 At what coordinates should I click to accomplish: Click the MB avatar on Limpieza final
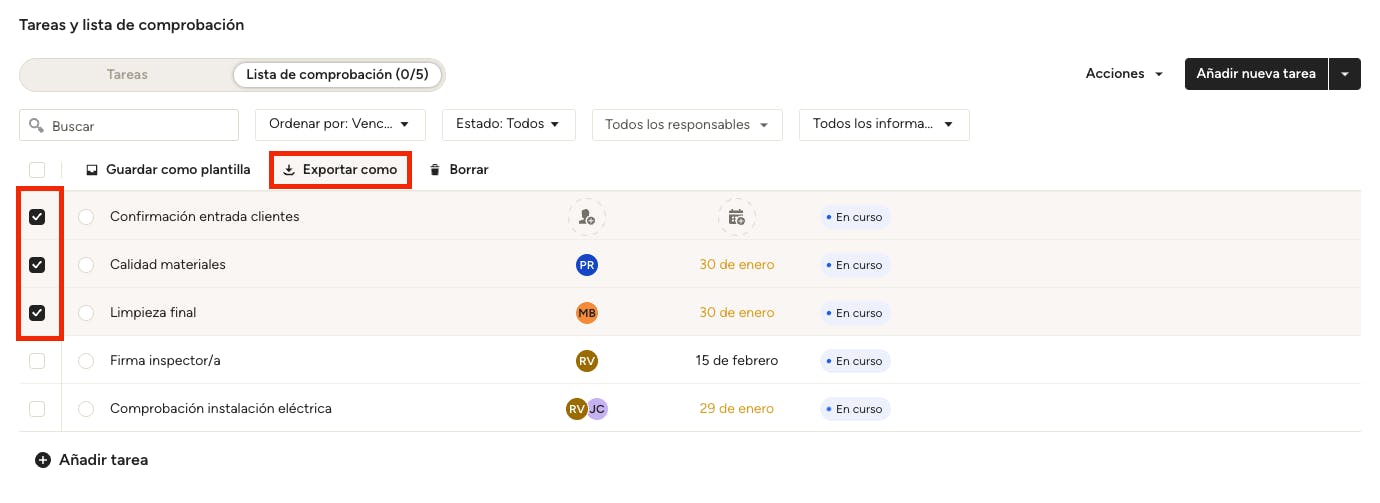587,313
